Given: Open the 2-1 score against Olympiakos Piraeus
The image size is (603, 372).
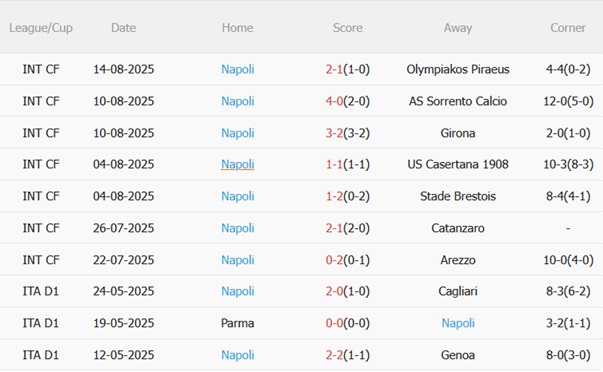Looking at the screenshot, I should 334,69.
